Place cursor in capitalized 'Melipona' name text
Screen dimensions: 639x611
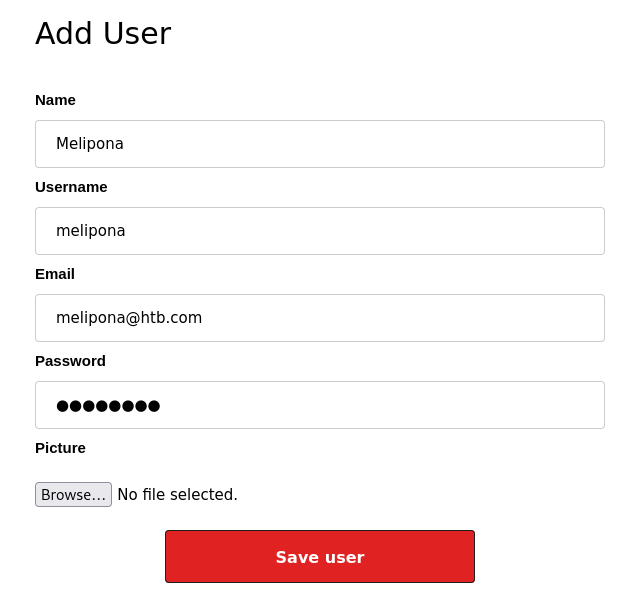pyautogui.click(x=90, y=144)
